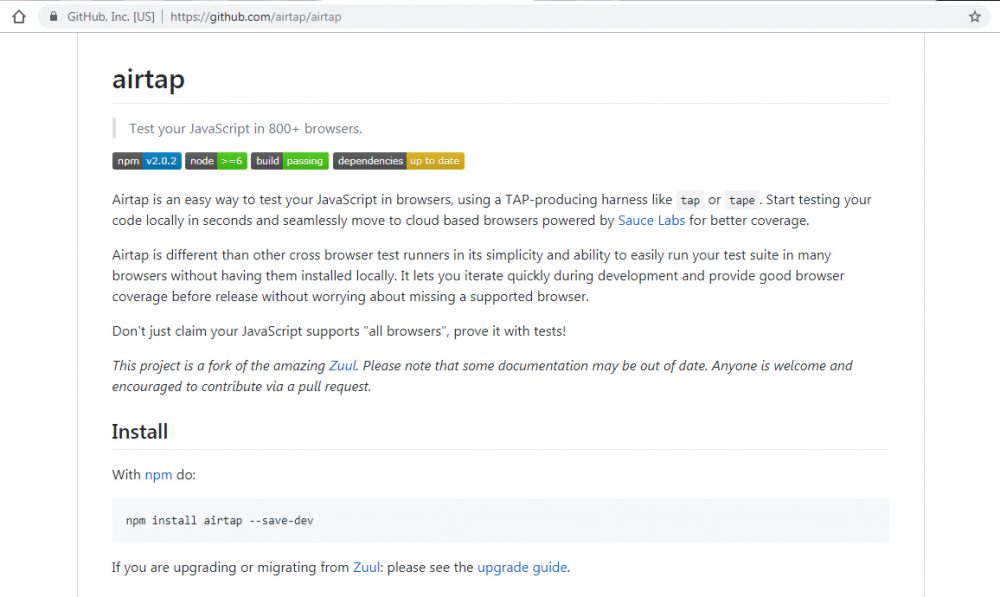Click the npm v2.0.2 badge

coord(146,161)
